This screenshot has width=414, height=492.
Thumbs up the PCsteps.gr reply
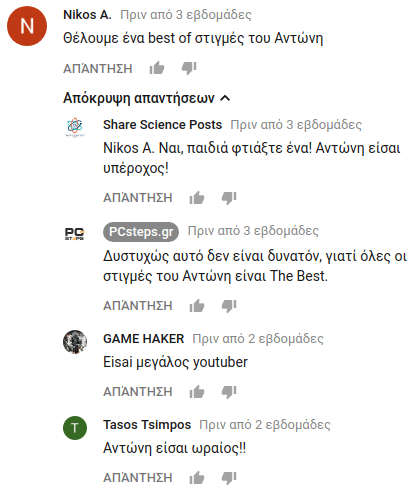[197, 306]
